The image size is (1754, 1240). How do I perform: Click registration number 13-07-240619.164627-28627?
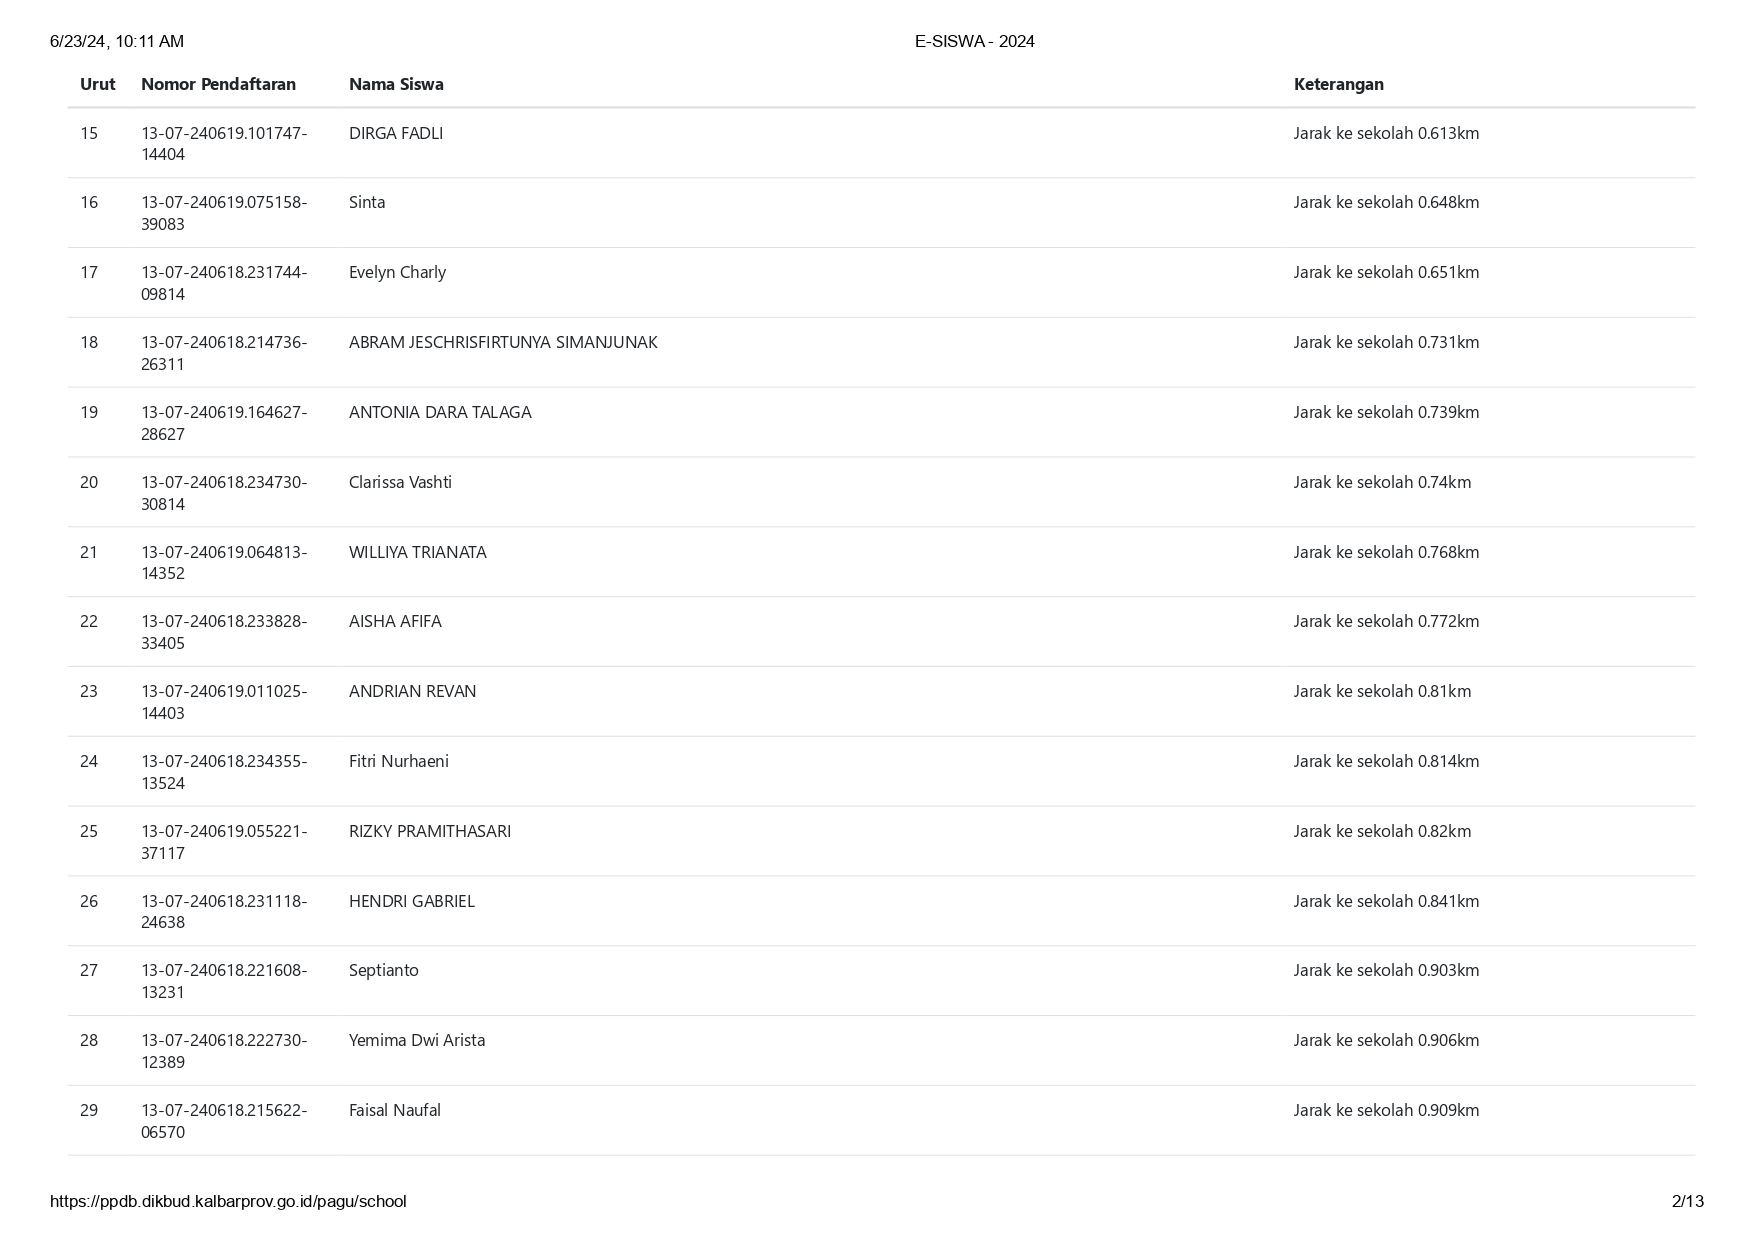click(x=224, y=423)
